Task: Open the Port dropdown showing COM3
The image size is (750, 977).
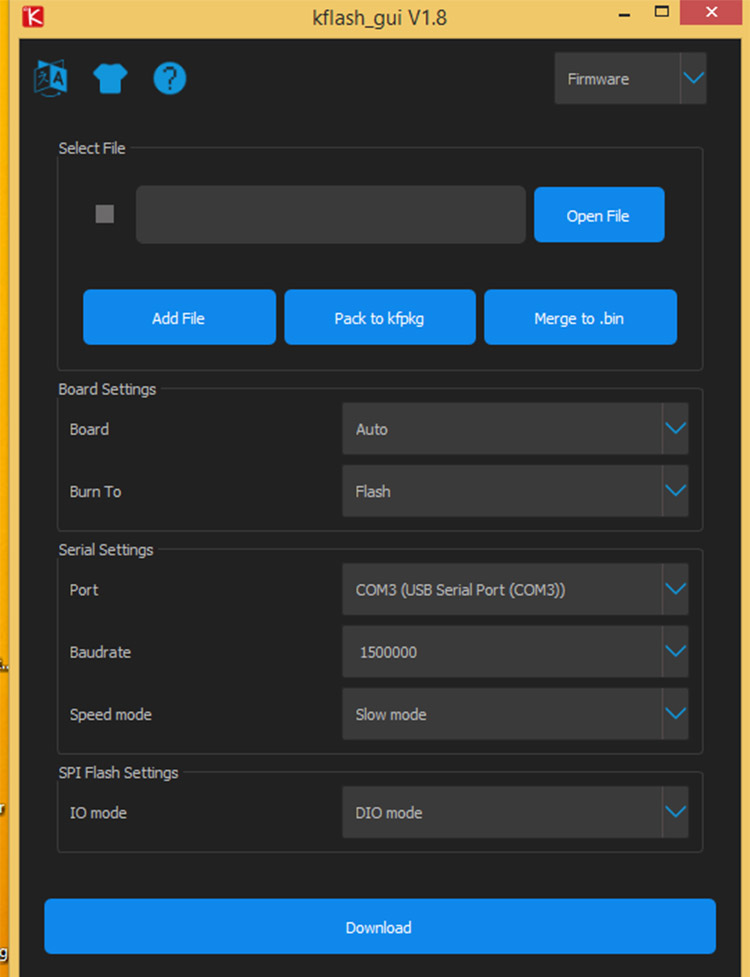Action: point(515,589)
